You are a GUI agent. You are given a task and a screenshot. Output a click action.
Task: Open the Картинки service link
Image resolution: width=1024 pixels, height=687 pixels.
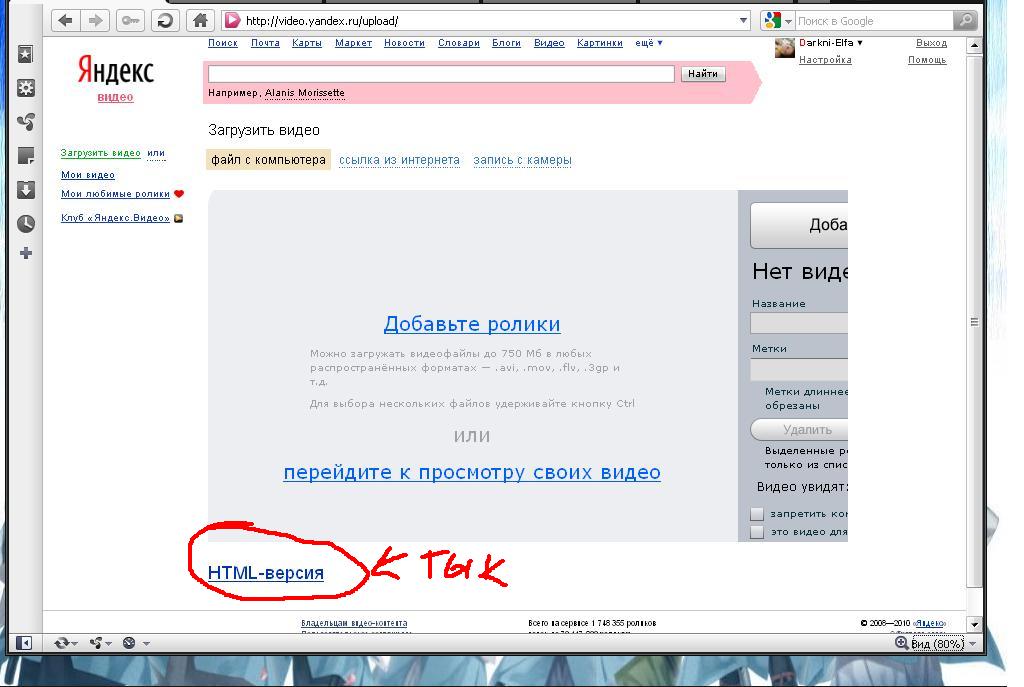(x=600, y=43)
